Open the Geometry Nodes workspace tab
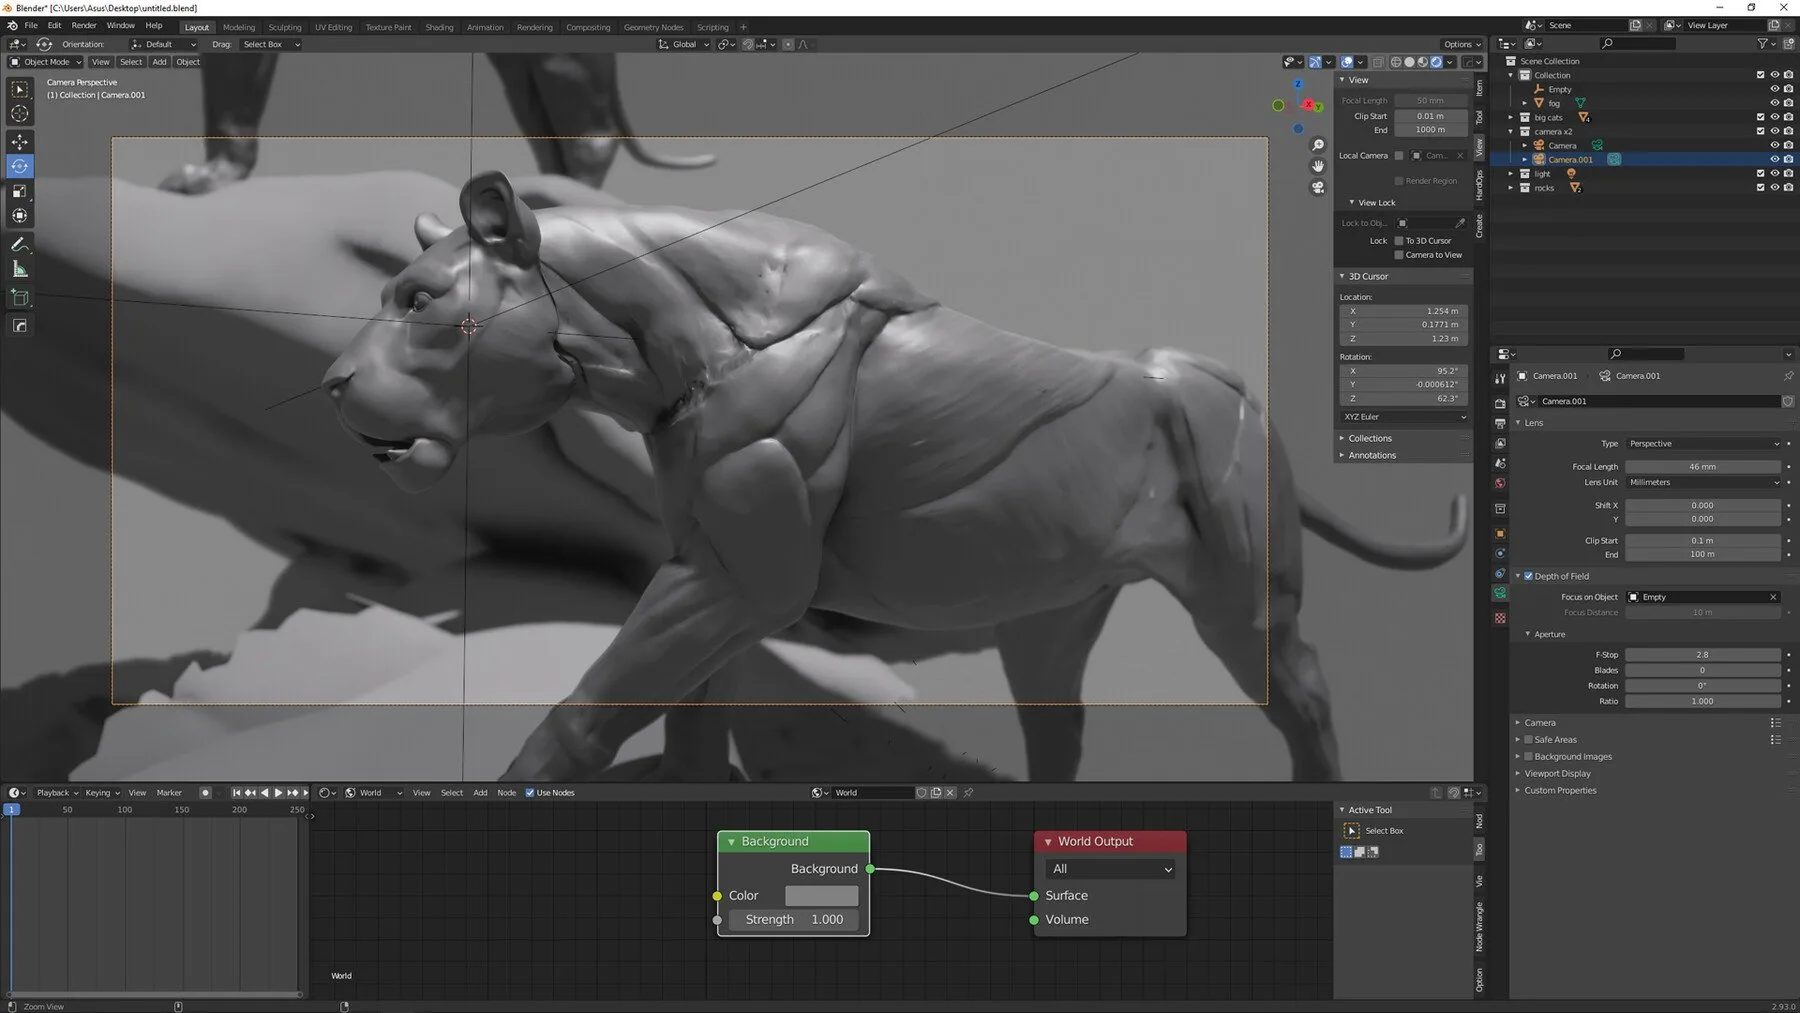Screen dimensions: 1800x1013 pos(654,27)
